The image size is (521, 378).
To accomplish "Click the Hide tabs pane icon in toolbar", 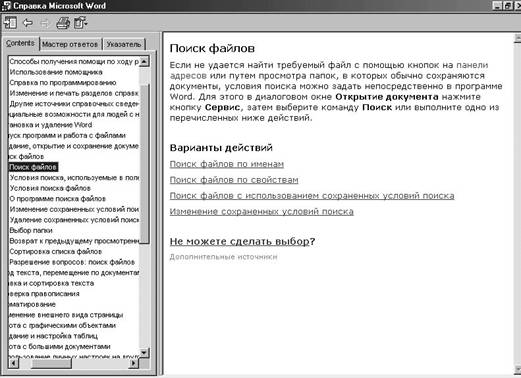I will point(10,23).
